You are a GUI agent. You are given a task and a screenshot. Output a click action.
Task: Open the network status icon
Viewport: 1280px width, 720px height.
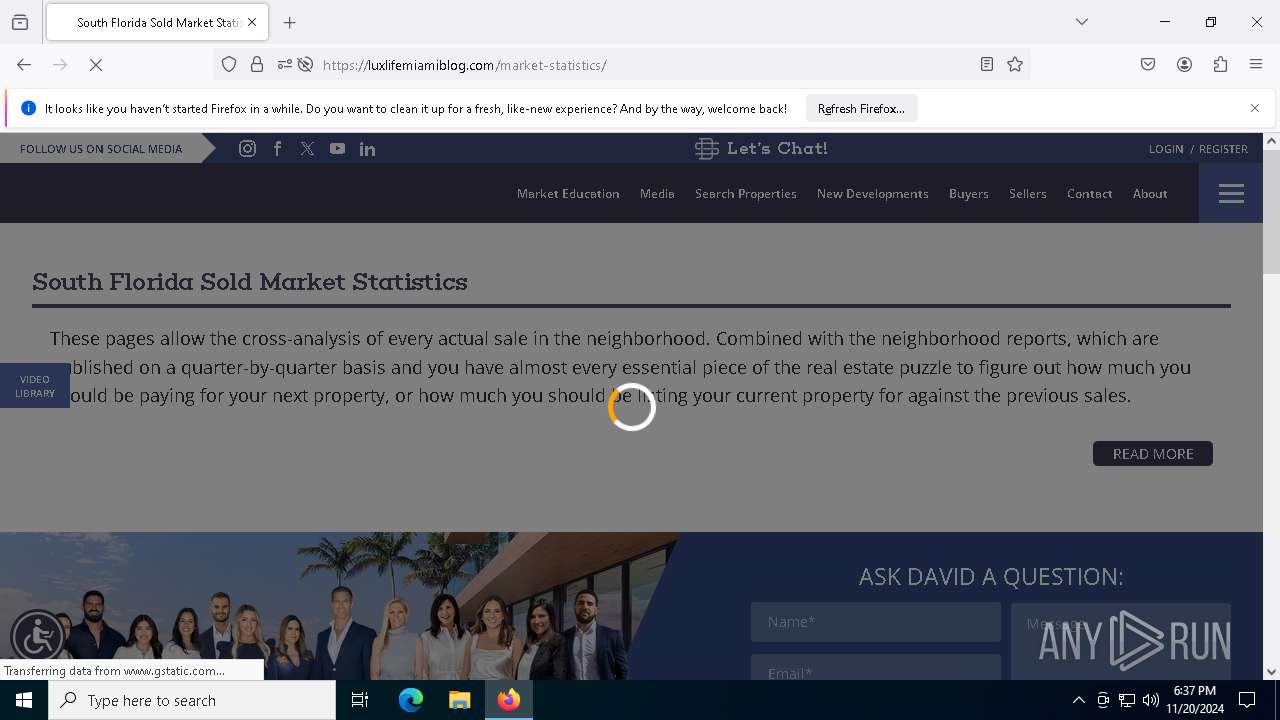pos(1127,700)
